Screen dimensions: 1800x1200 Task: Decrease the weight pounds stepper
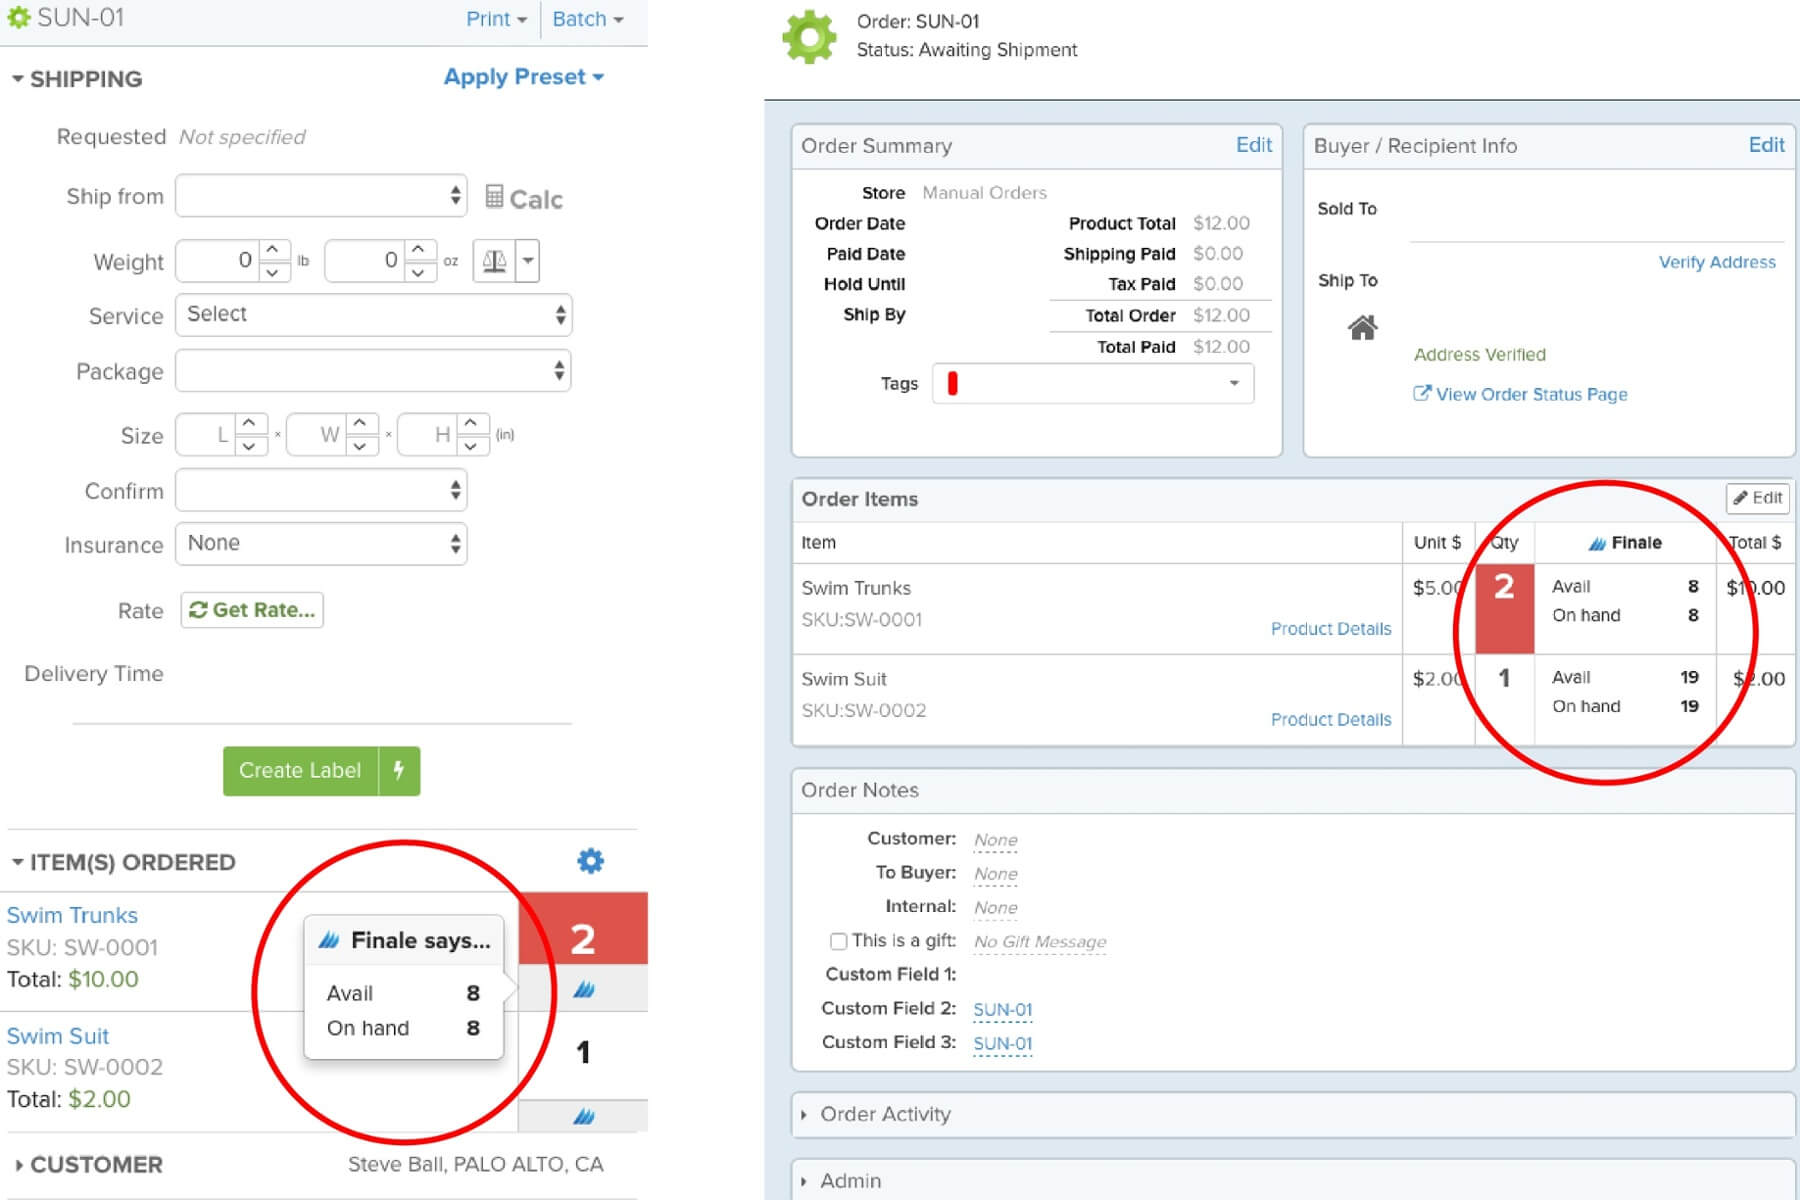point(273,272)
